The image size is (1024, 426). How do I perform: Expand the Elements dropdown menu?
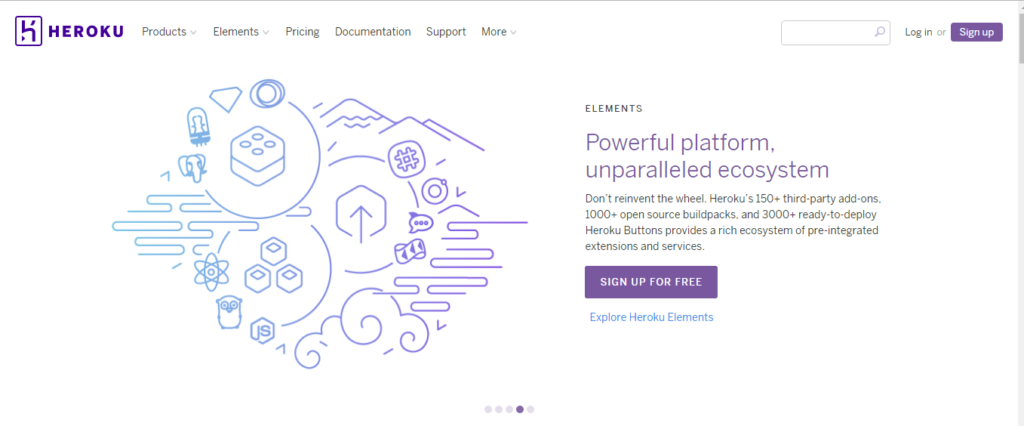[241, 32]
